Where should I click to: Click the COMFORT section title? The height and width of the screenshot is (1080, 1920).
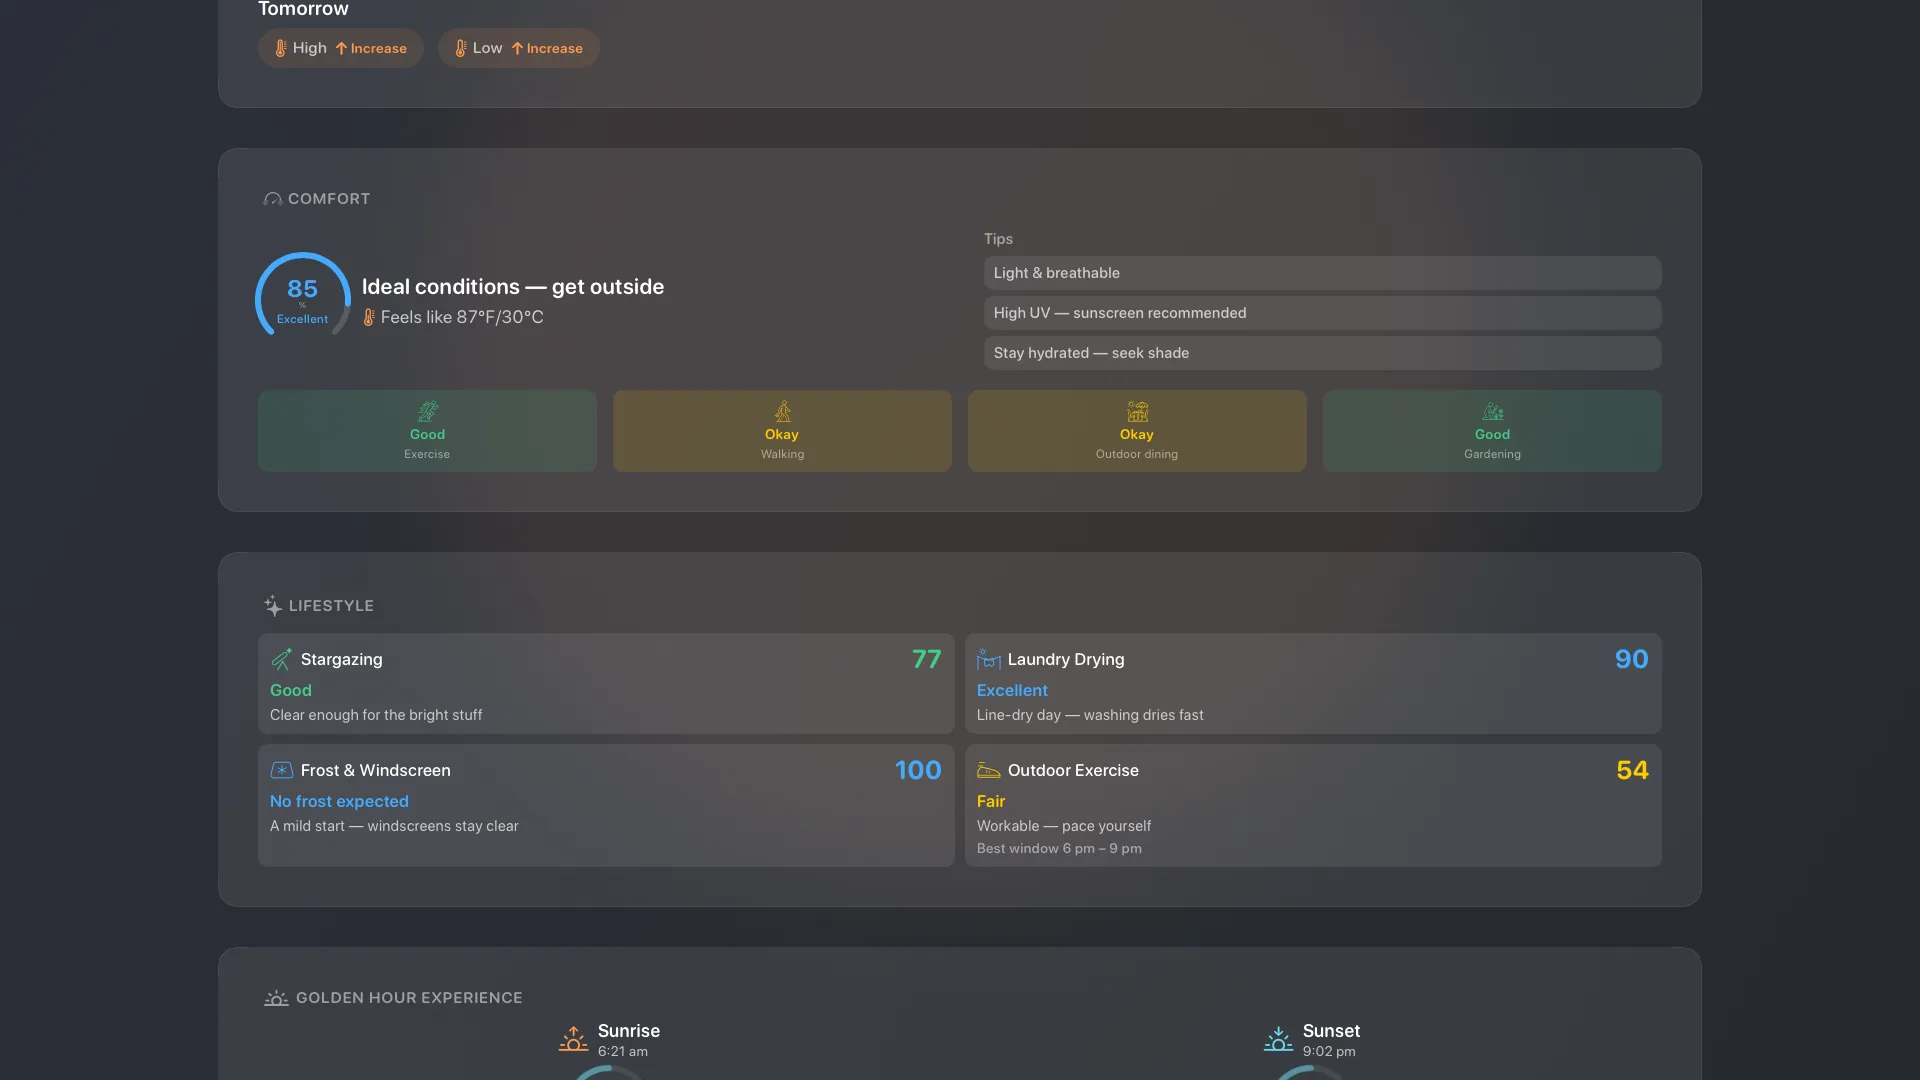pos(329,199)
